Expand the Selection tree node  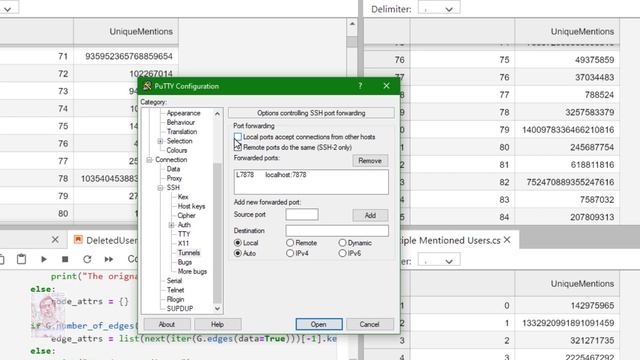tap(160, 141)
